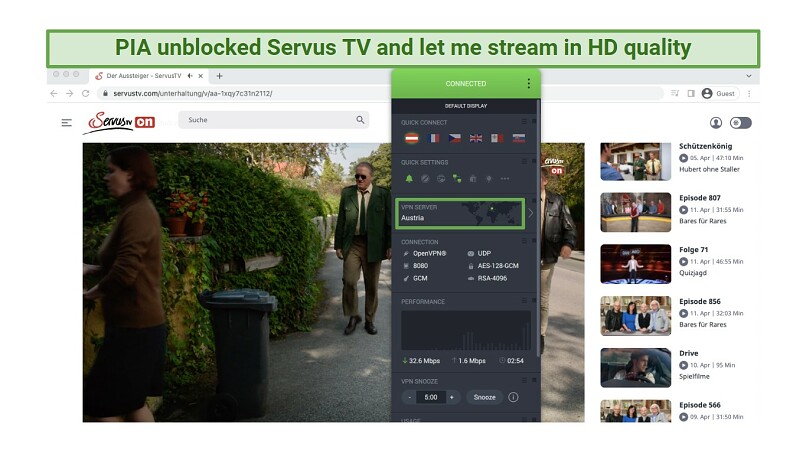Connect via the Czech Republic flag
The width and height of the screenshot is (806, 453).
pyautogui.click(x=454, y=138)
